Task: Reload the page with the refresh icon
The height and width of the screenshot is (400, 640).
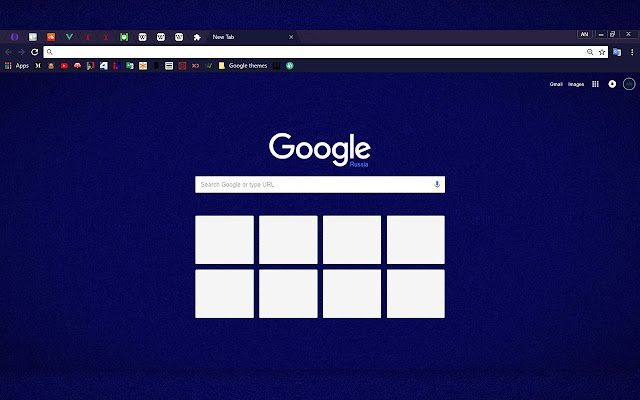Action: (x=35, y=52)
